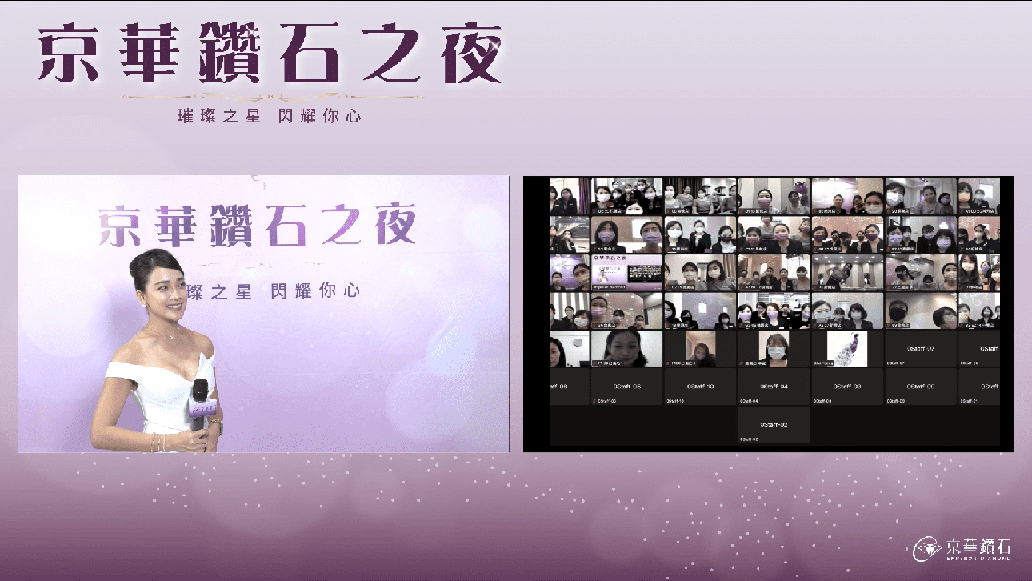
Task: Select the top-right tile of participant grid
Action: tap(978, 196)
